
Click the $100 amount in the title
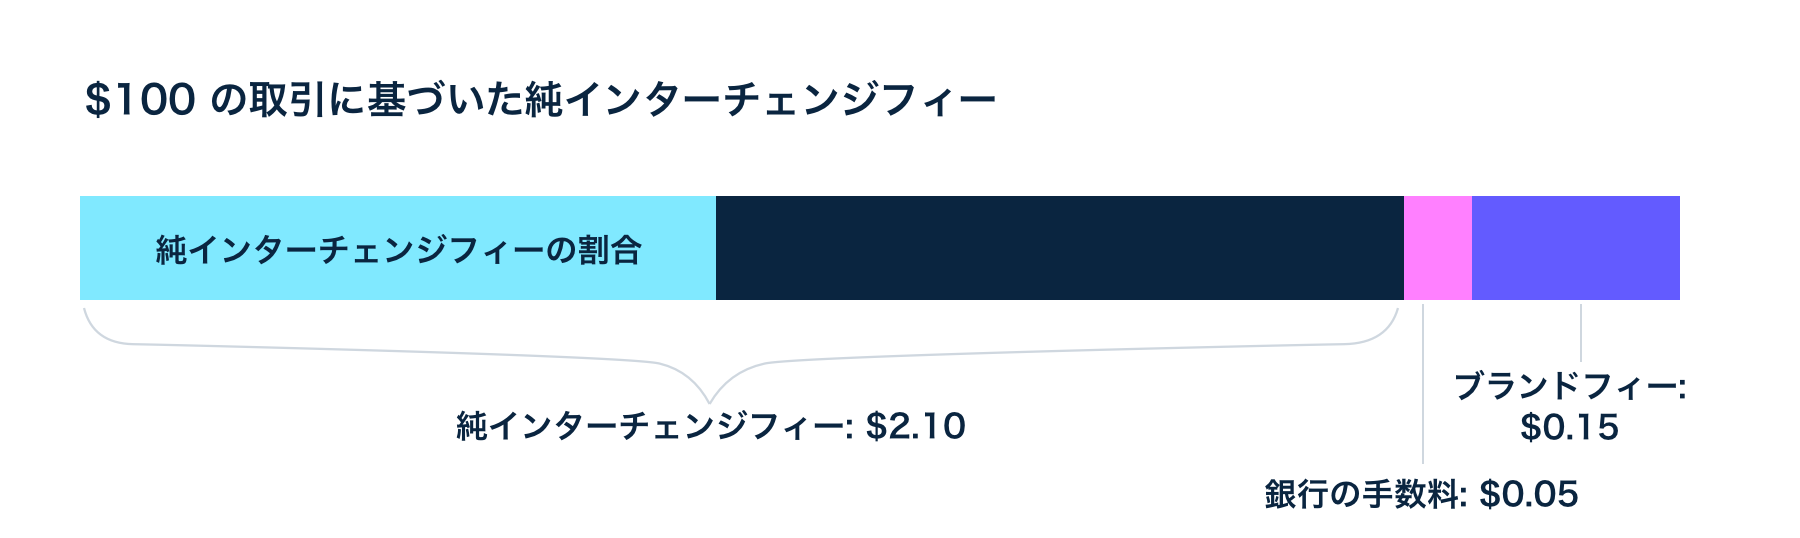click(x=140, y=101)
